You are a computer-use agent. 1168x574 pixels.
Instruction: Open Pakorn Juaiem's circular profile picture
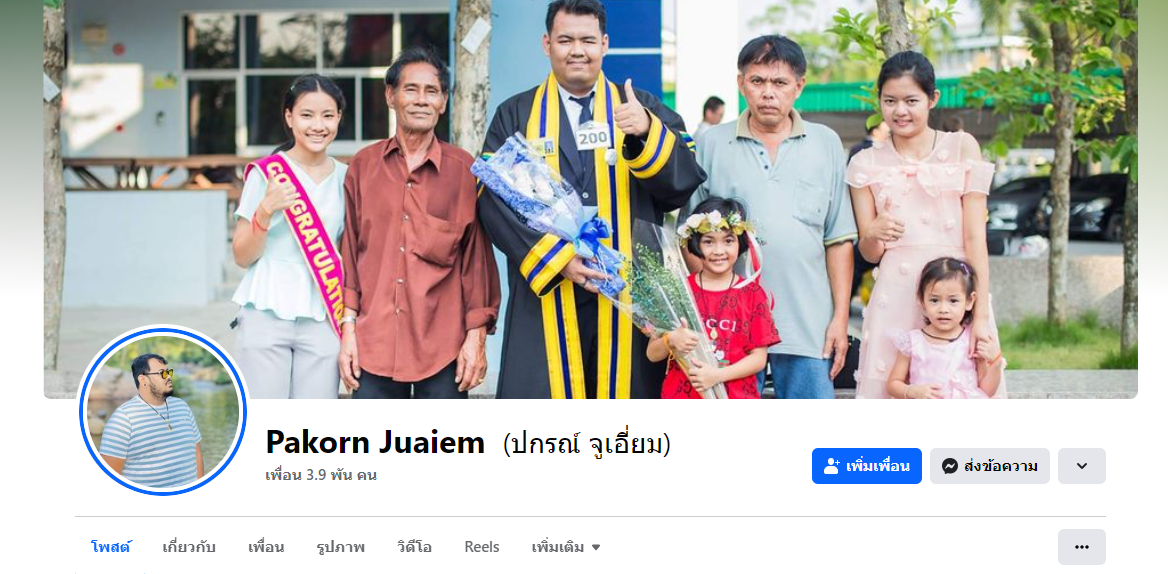[162, 410]
